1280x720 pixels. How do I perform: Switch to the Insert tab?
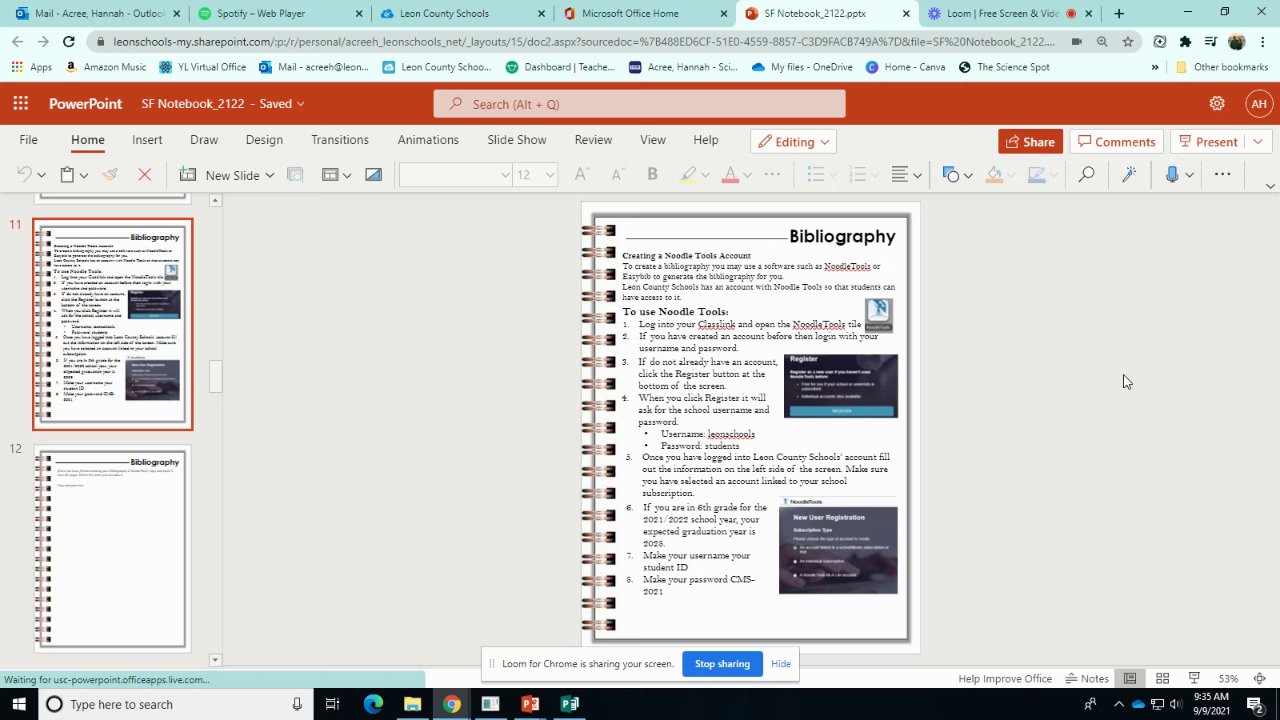click(147, 140)
